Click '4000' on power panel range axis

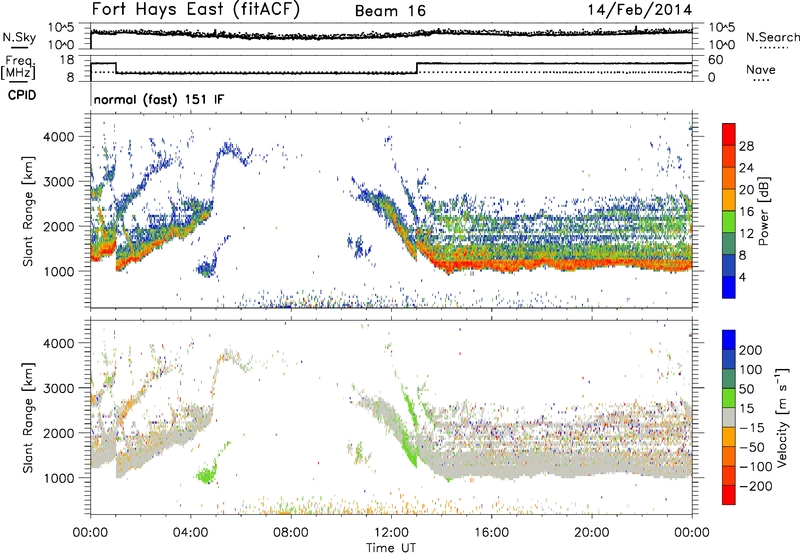(58, 137)
